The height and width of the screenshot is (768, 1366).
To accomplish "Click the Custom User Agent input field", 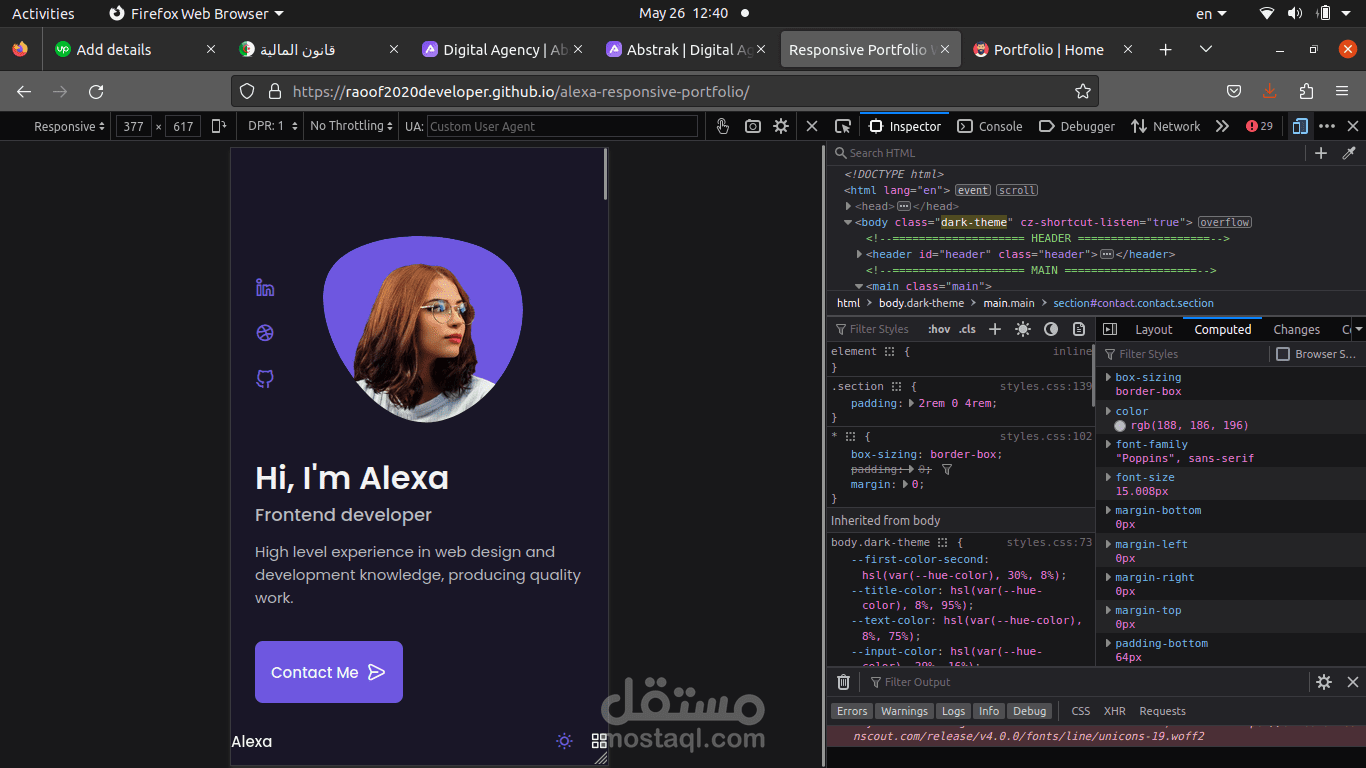I will coord(562,126).
